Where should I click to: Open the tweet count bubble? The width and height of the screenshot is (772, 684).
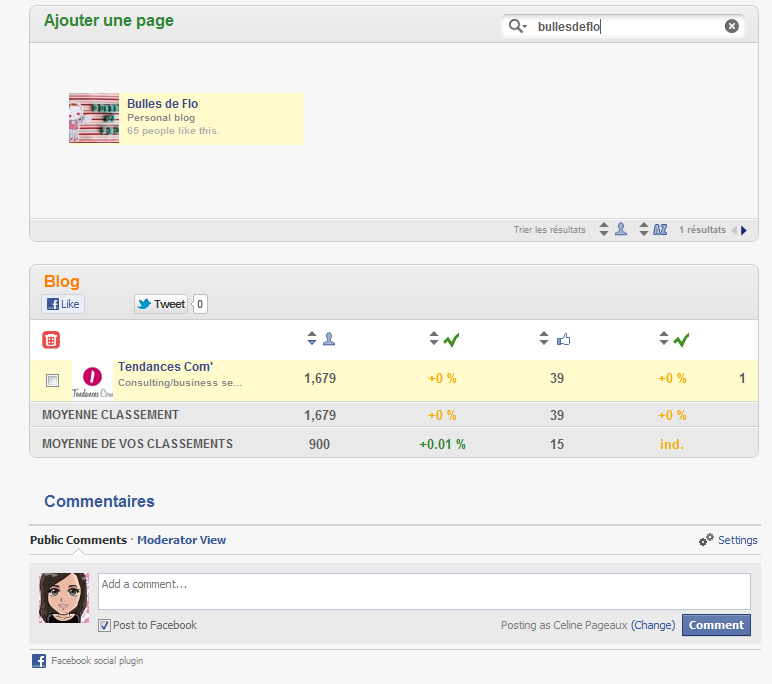[200, 304]
